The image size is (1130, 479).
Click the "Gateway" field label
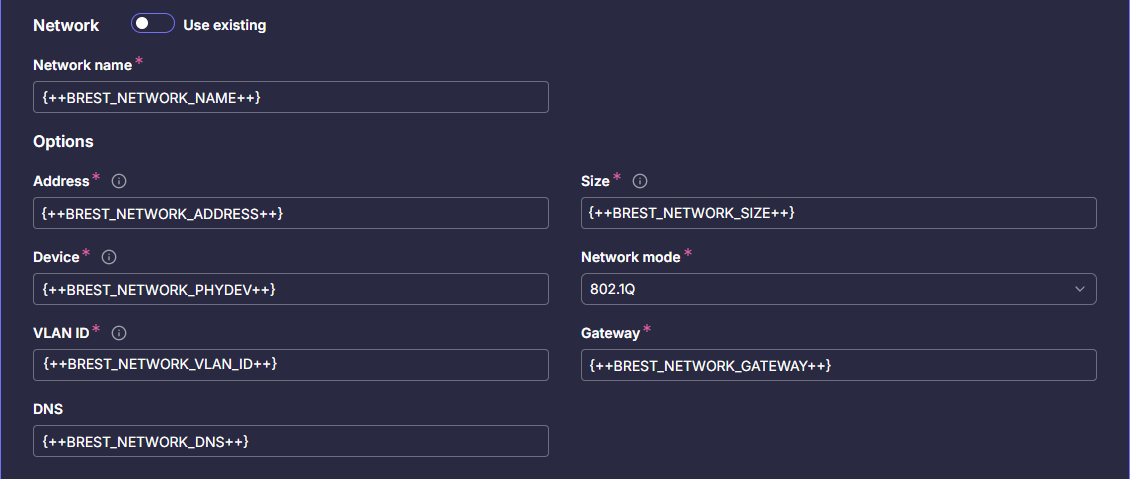(610, 333)
